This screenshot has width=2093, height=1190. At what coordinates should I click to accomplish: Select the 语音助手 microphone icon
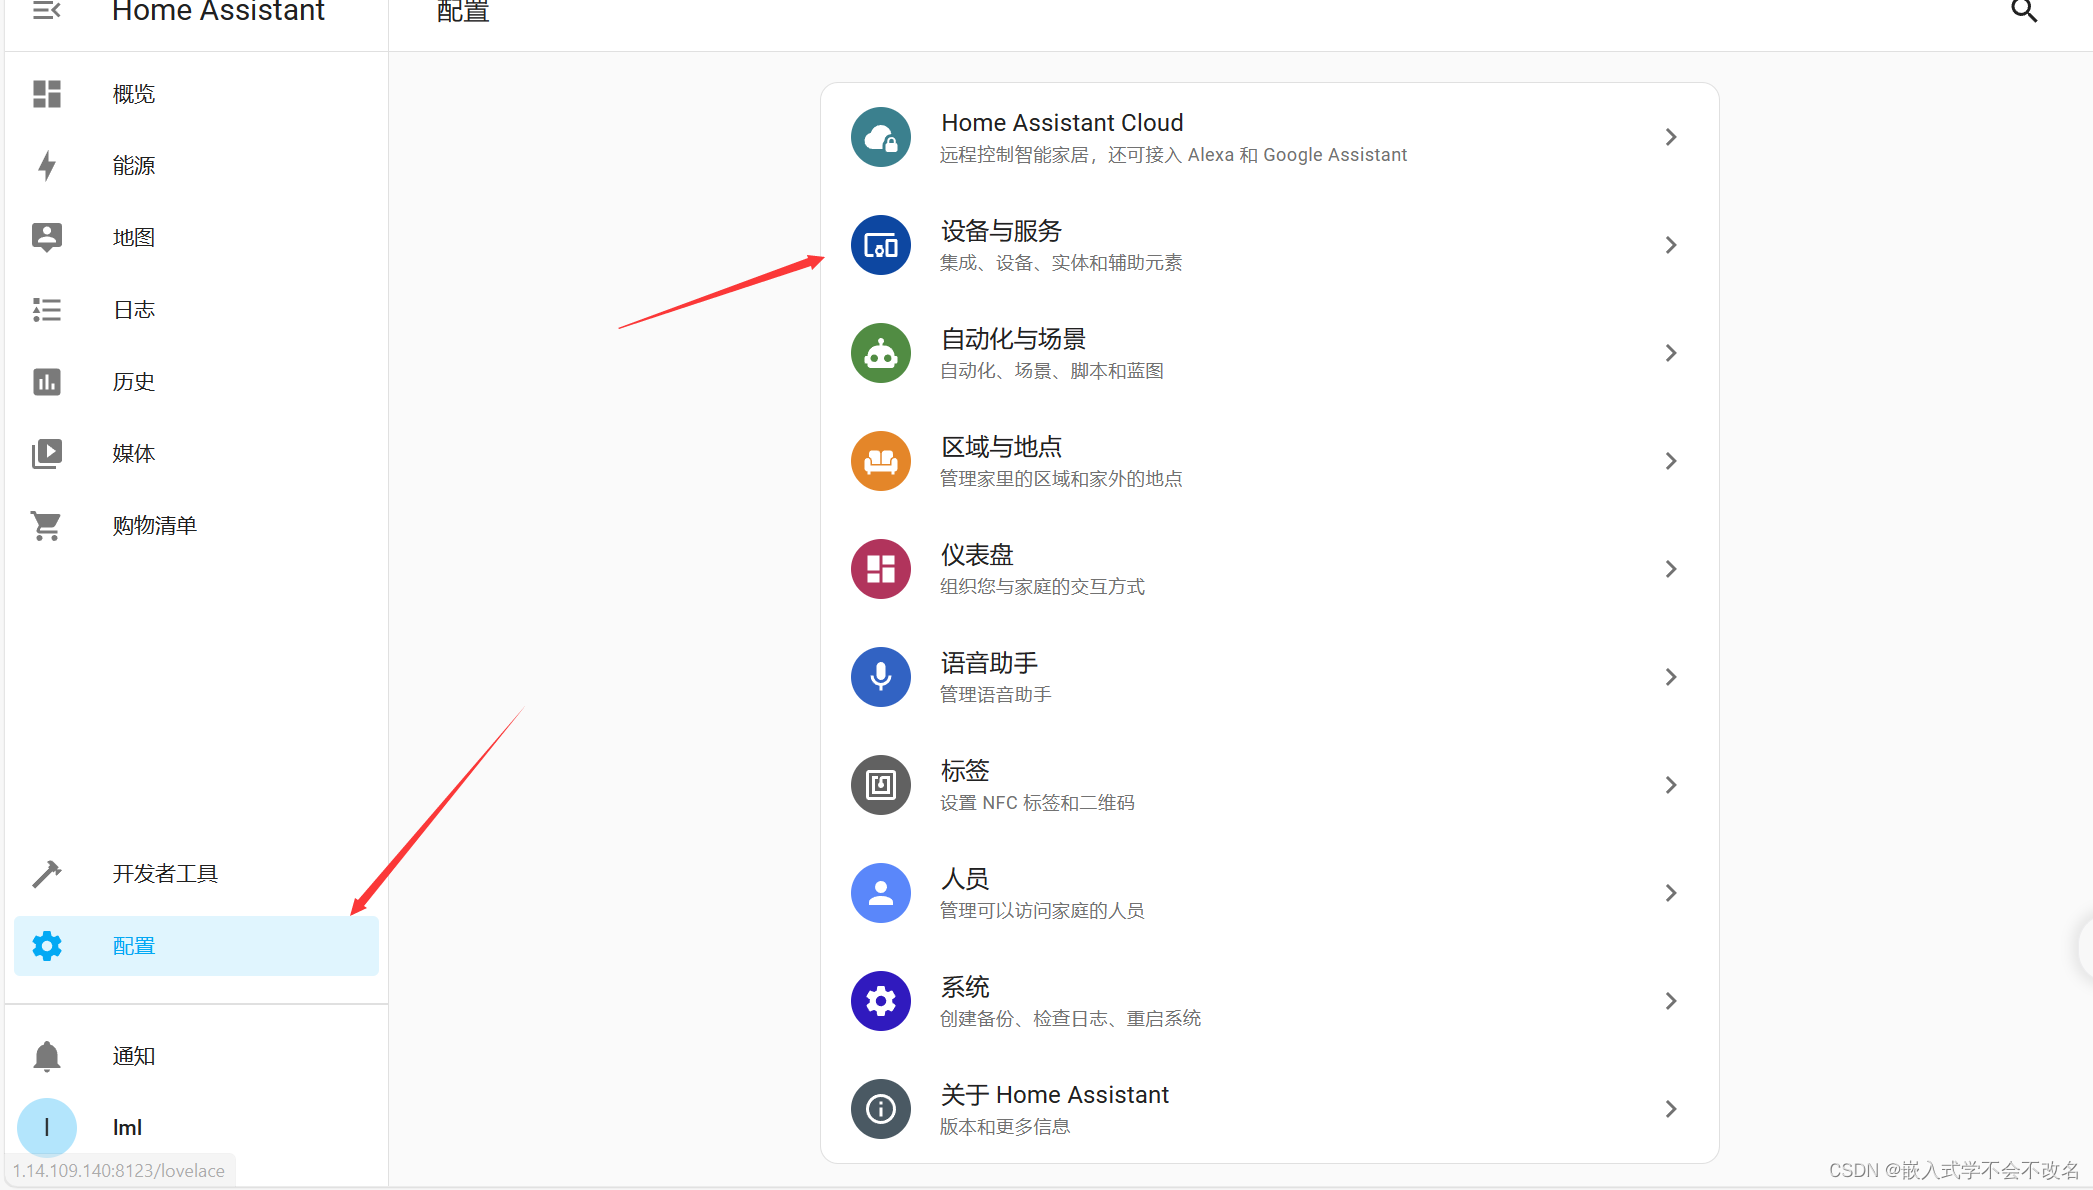(880, 677)
